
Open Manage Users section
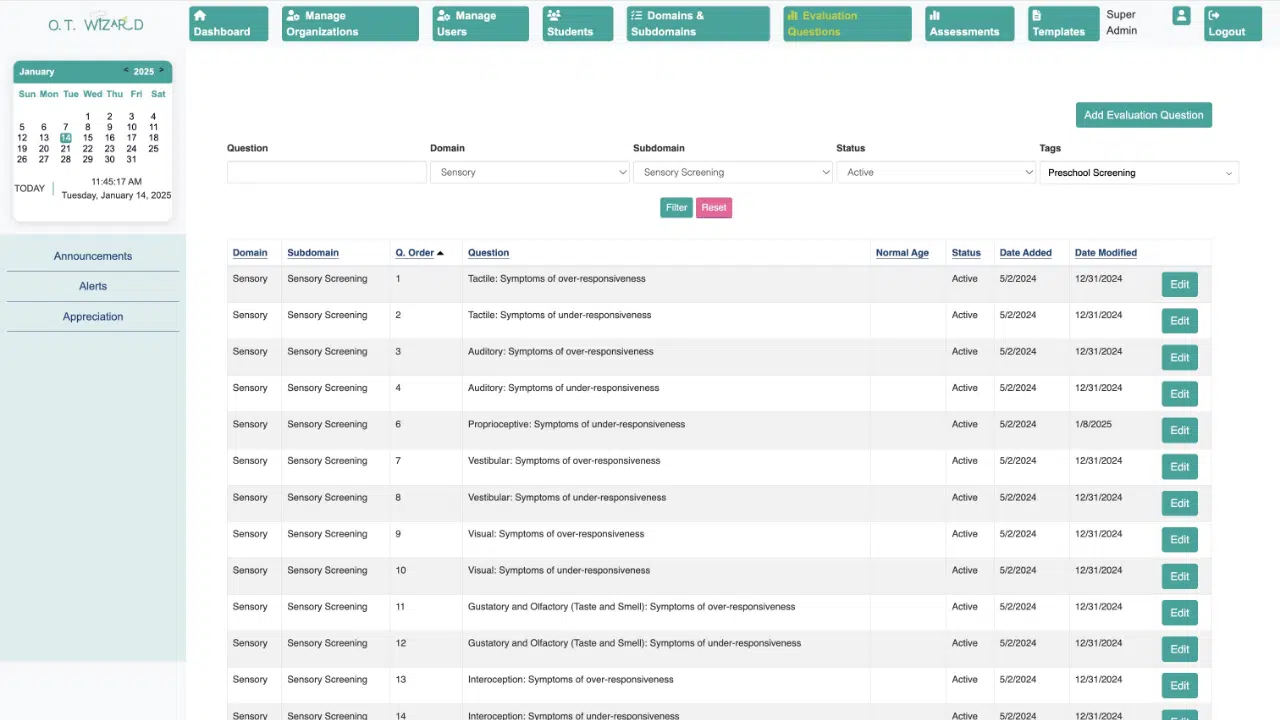pyautogui.click(x=480, y=24)
